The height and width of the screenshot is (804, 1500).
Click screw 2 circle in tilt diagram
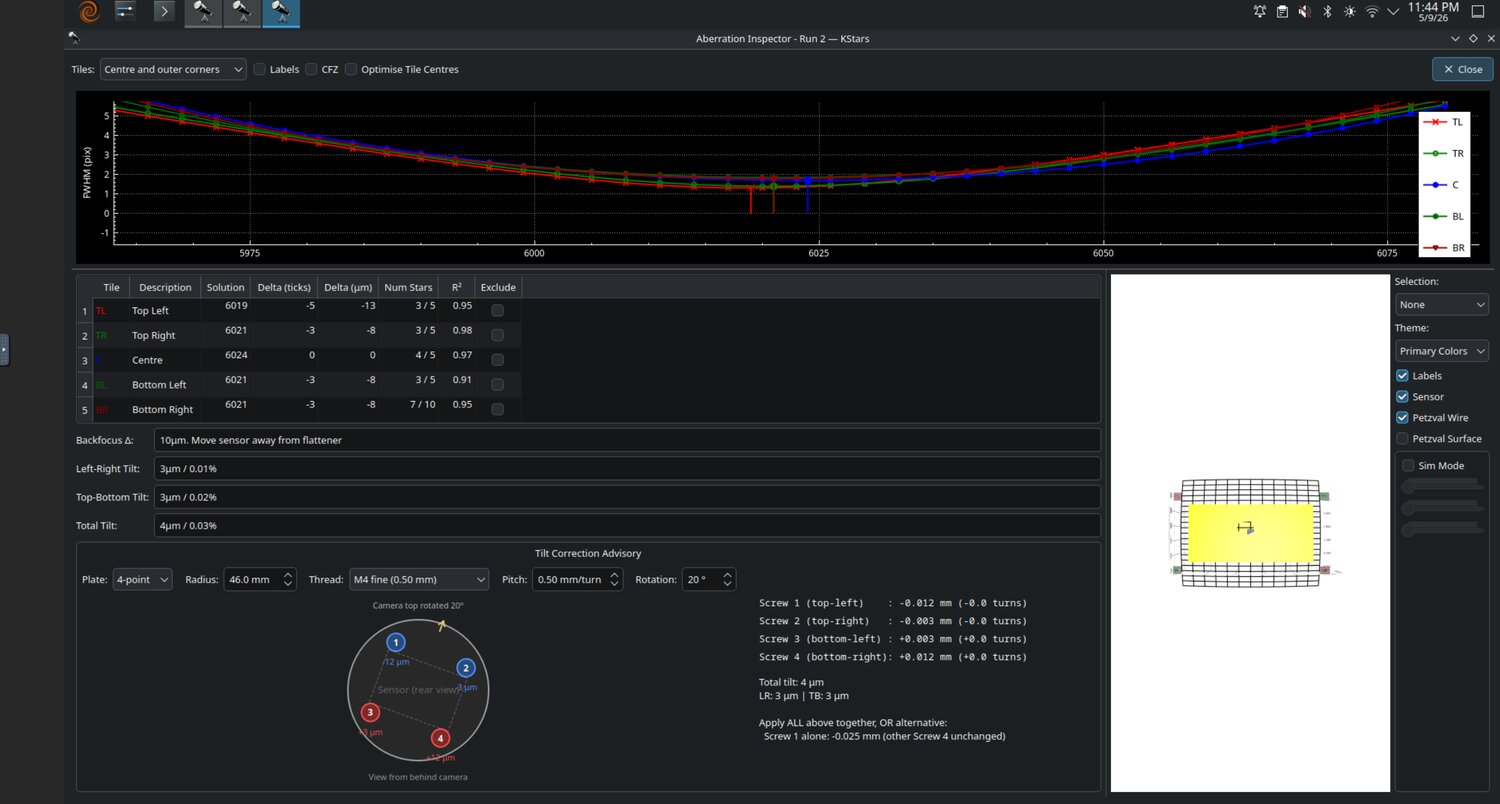pos(466,668)
